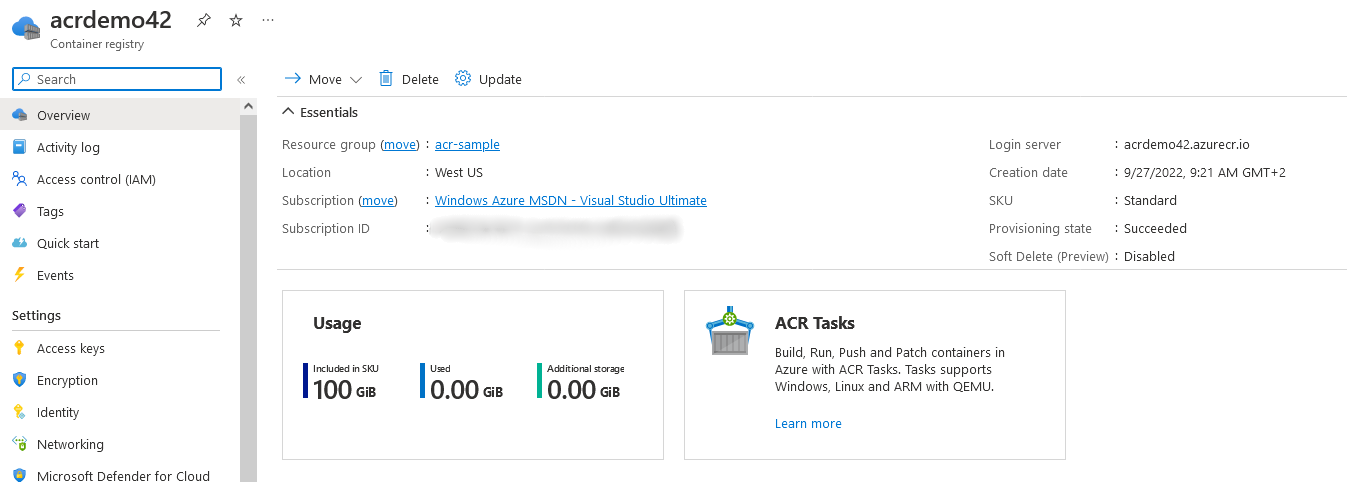Click the 100 GiB included value
The height and width of the screenshot is (482, 1347).
point(344,389)
